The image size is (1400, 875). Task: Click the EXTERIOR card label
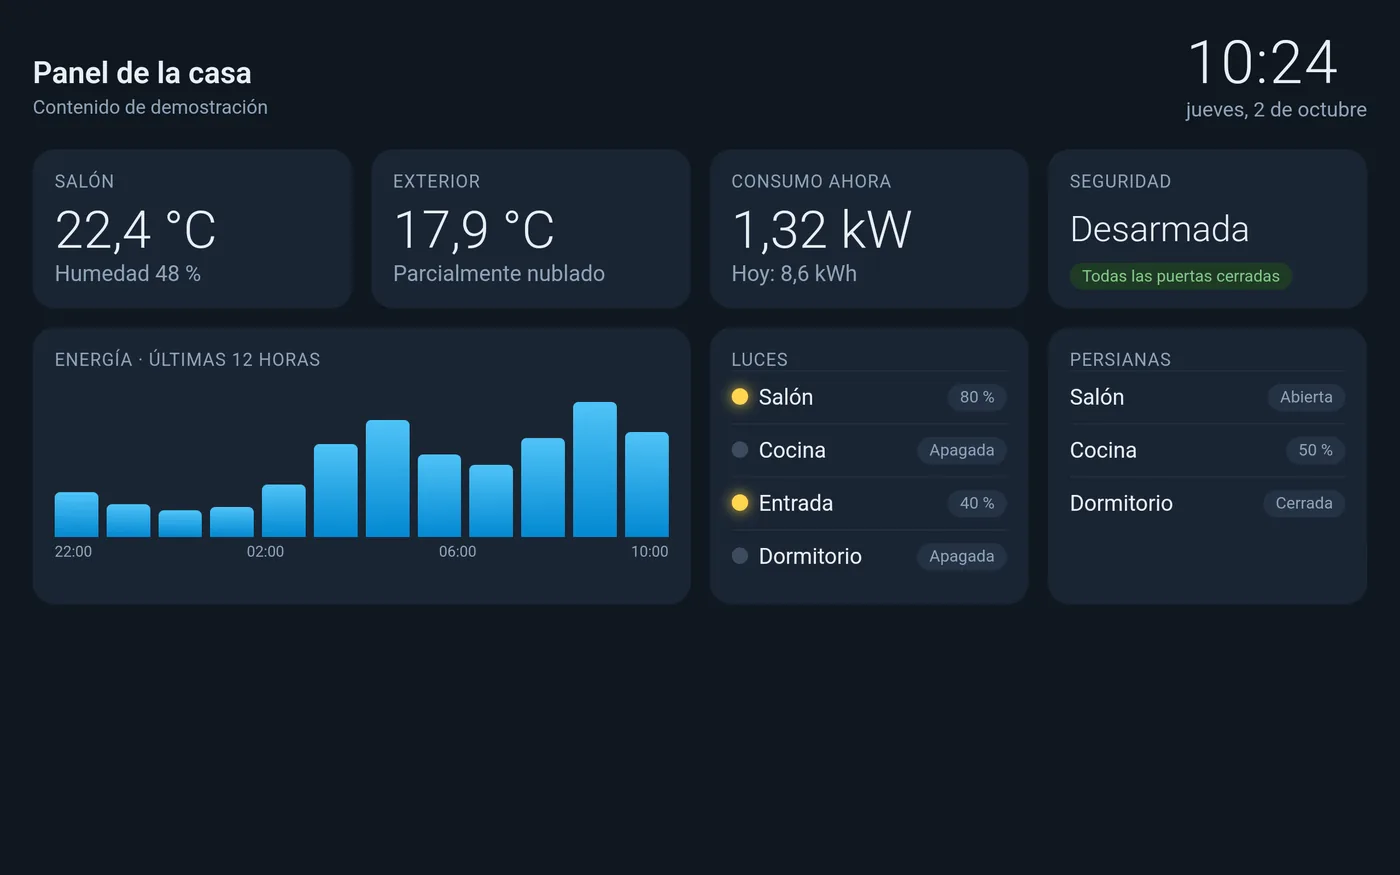tap(436, 182)
